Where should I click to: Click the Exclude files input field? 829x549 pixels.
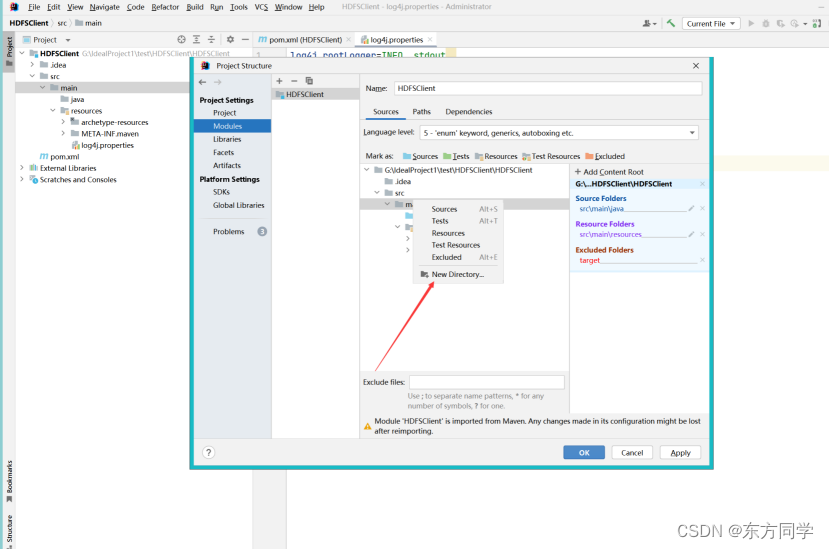point(486,382)
